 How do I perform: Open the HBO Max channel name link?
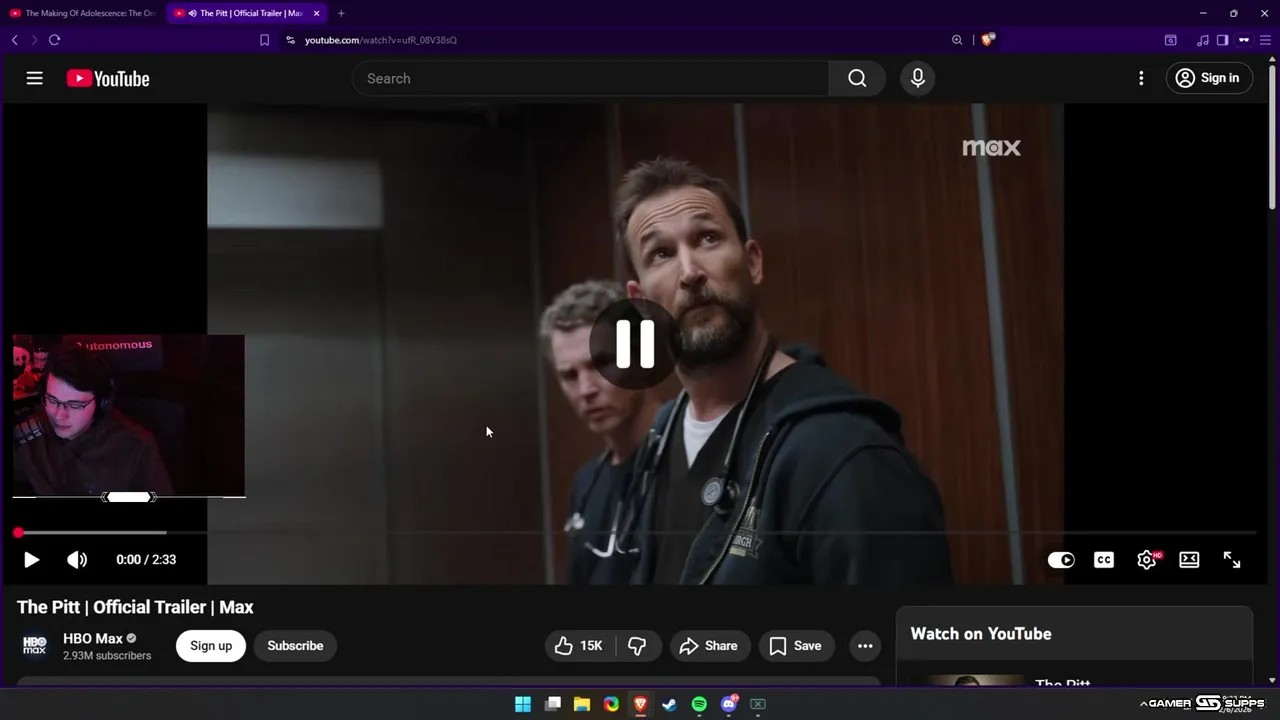point(93,638)
